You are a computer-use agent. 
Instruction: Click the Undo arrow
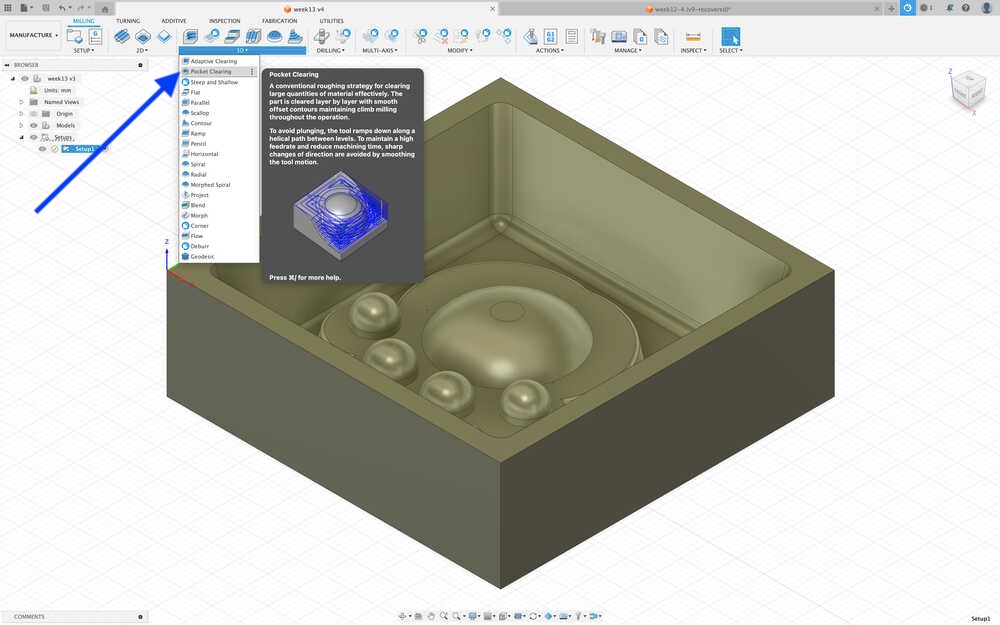tap(63, 8)
